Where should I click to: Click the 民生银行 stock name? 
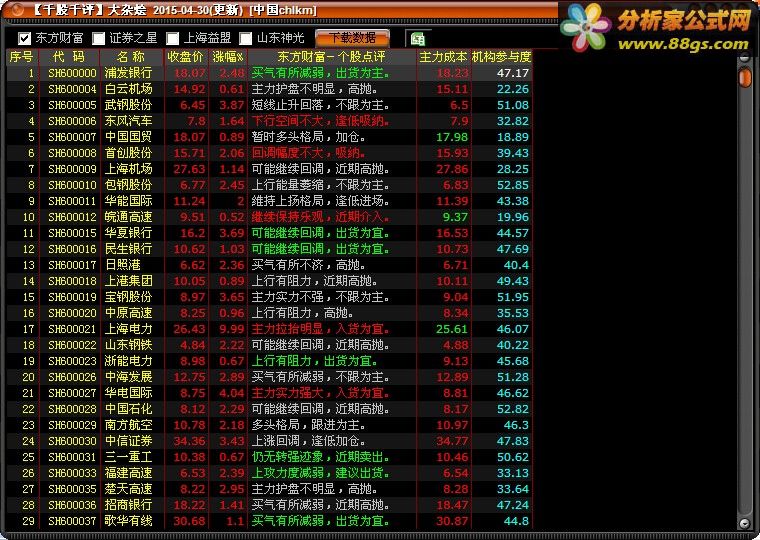click(128, 249)
